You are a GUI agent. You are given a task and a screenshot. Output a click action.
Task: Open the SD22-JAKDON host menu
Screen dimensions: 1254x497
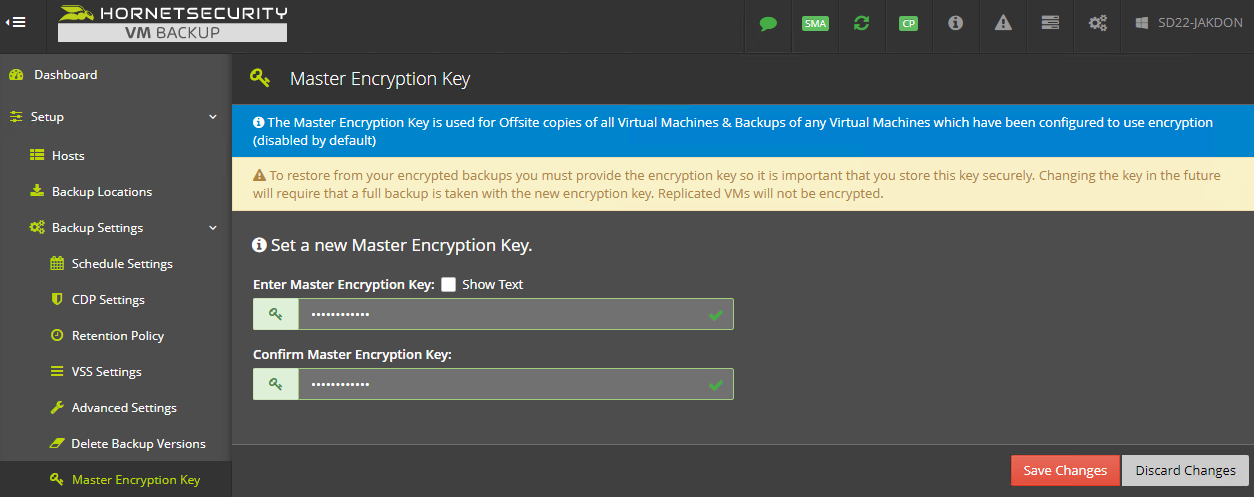1186,22
